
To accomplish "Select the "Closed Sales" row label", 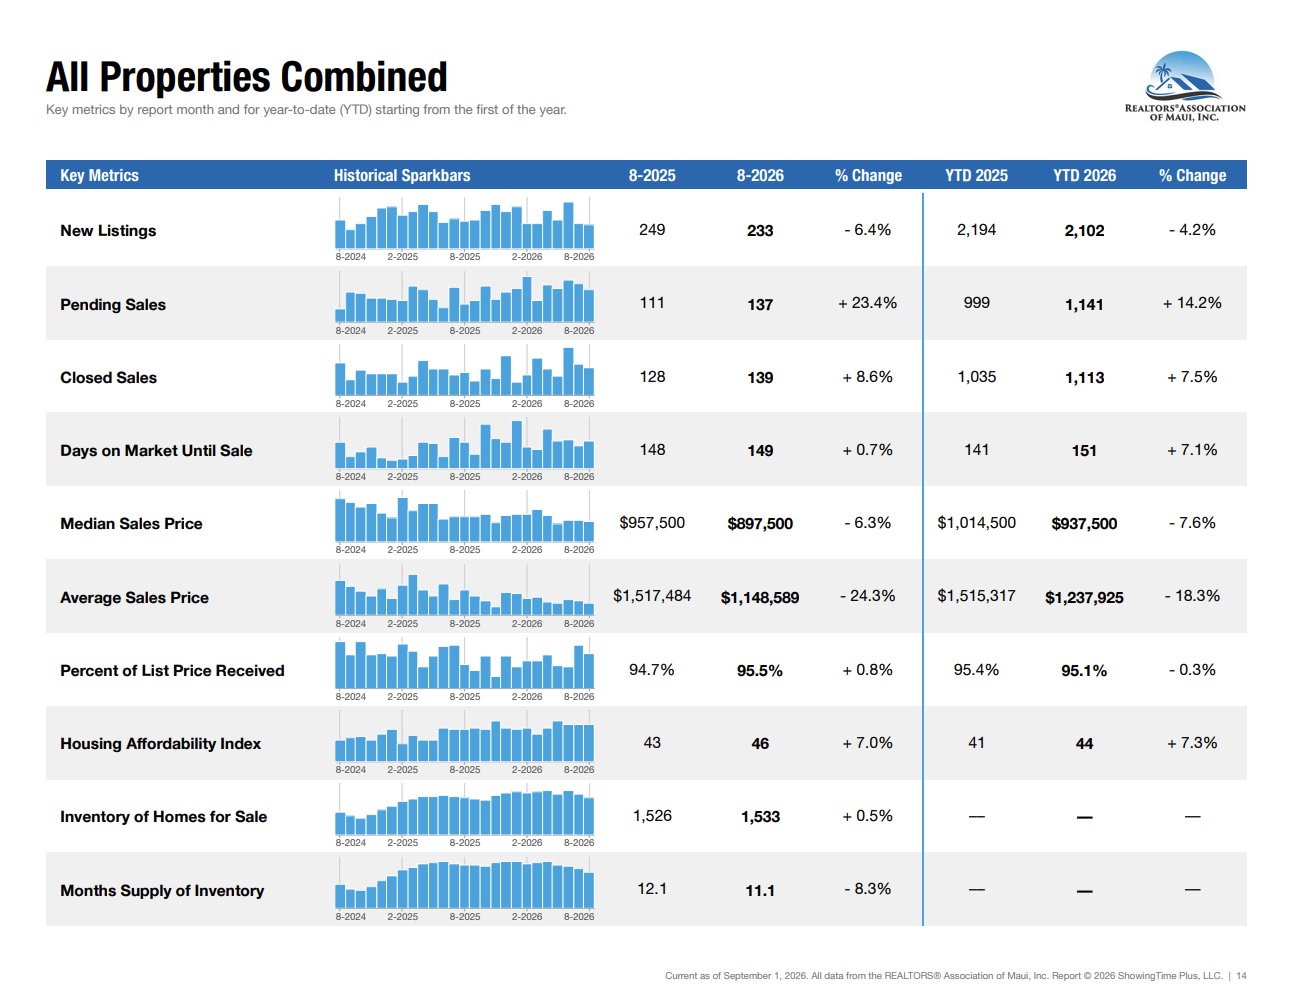I will (108, 378).
